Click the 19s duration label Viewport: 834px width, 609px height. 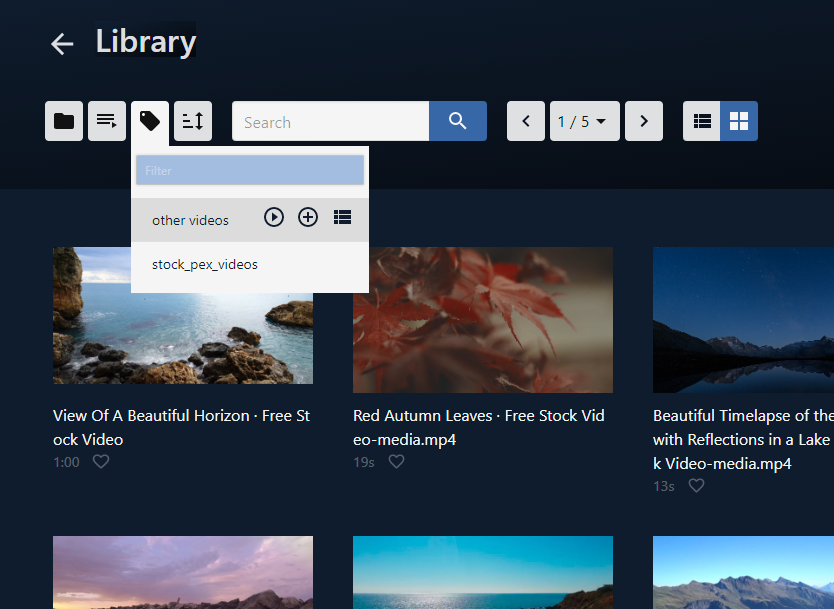pyautogui.click(x=364, y=462)
